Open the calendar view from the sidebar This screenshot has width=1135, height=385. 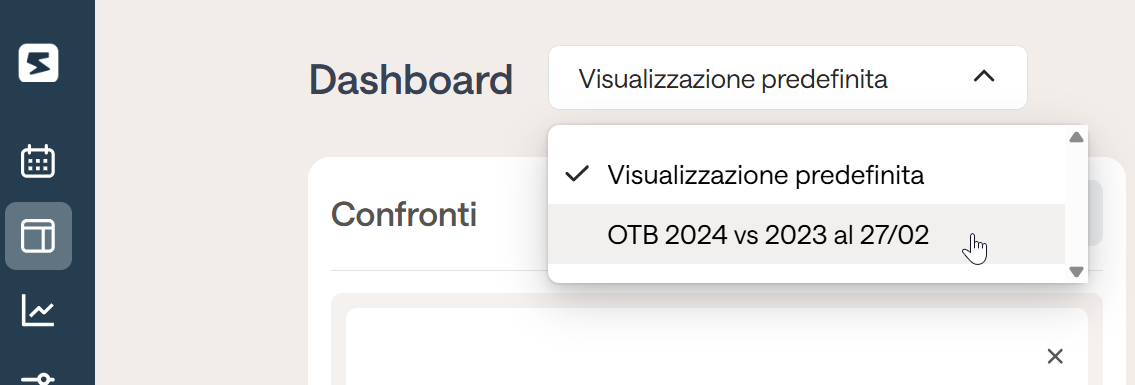pos(38,161)
